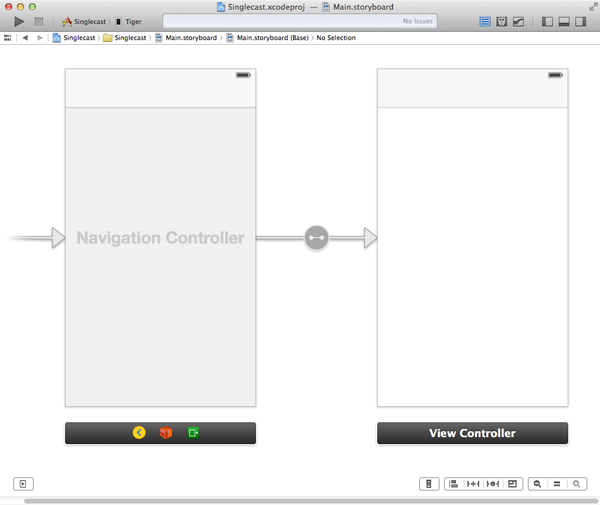Select the orange First Responder cube
Screen dimensions: 600x505
click(166, 433)
